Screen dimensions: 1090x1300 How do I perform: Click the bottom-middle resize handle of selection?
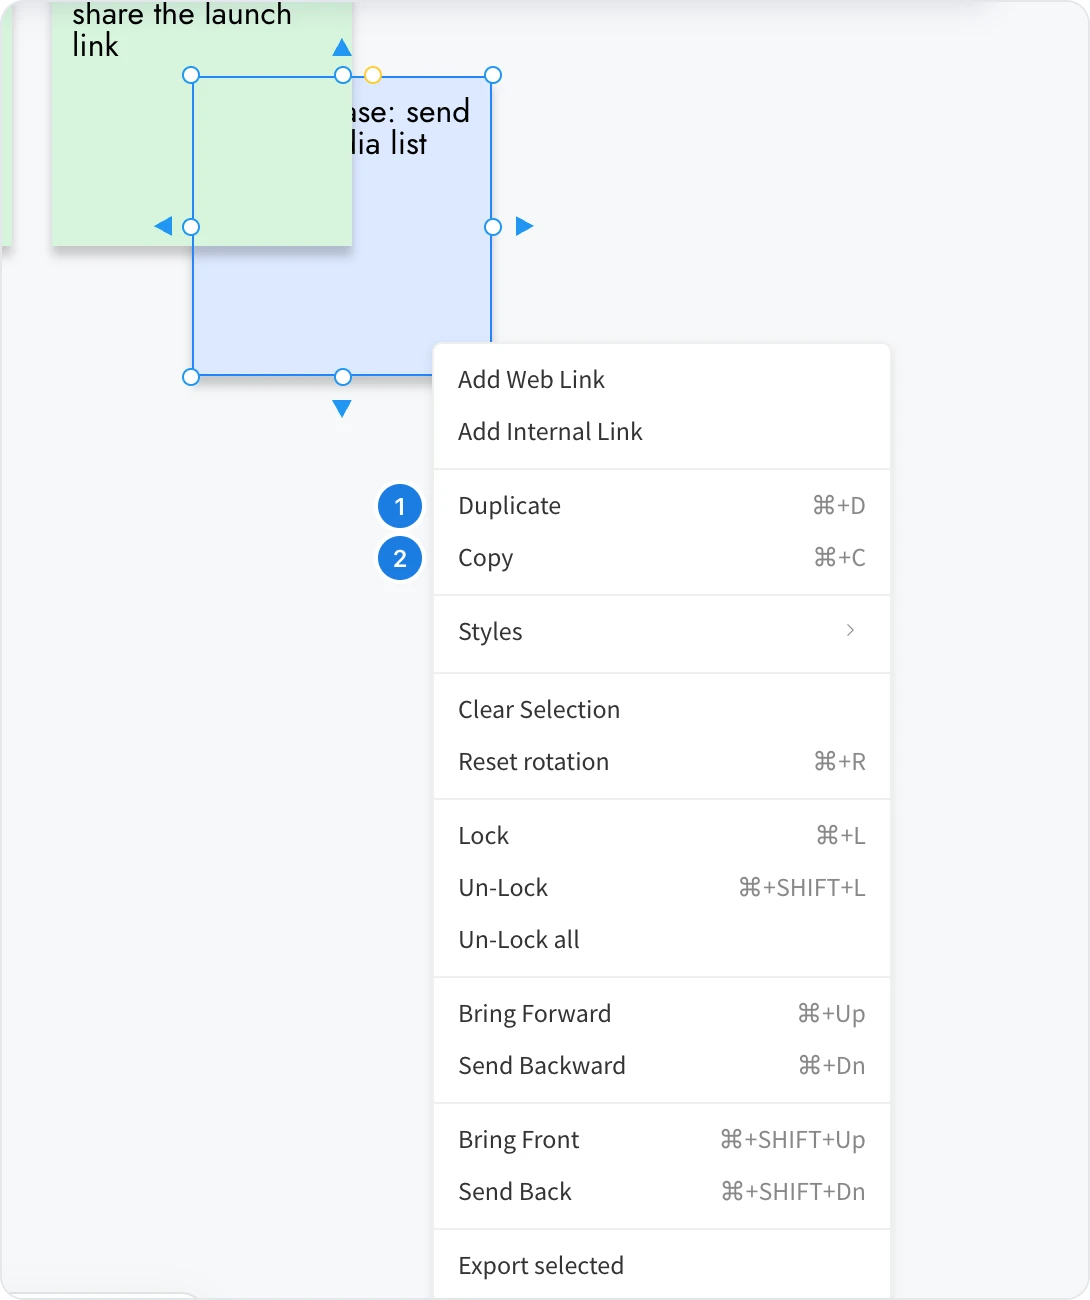(343, 377)
